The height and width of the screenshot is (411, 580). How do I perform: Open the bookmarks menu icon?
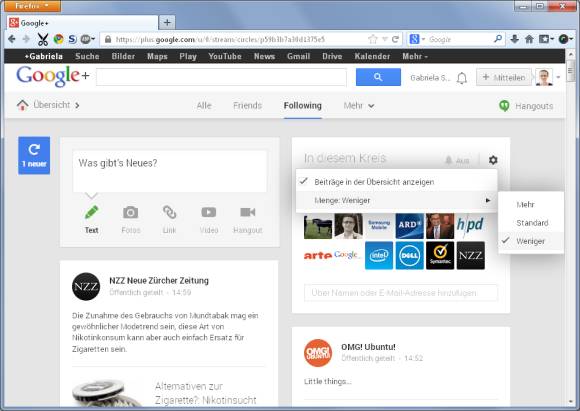click(x=544, y=39)
